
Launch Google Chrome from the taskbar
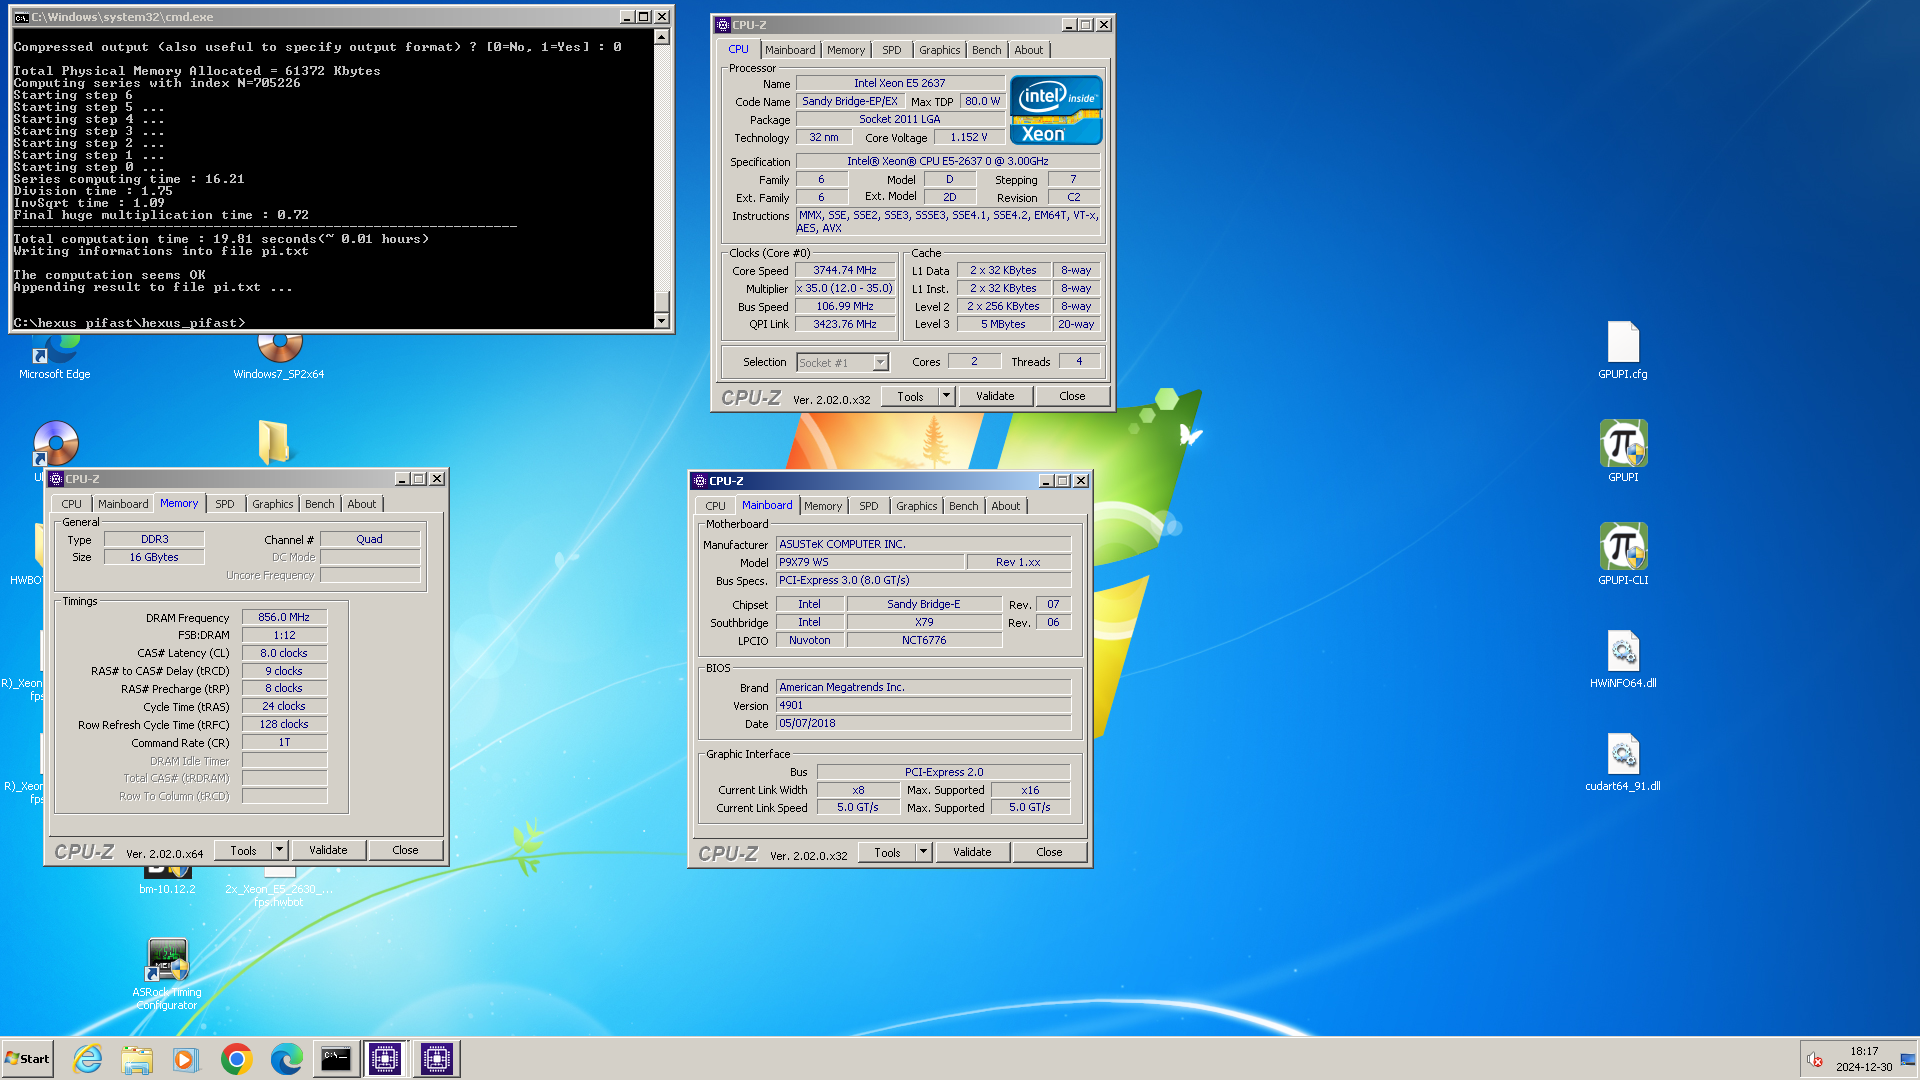pyautogui.click(x=237, y=1059)
